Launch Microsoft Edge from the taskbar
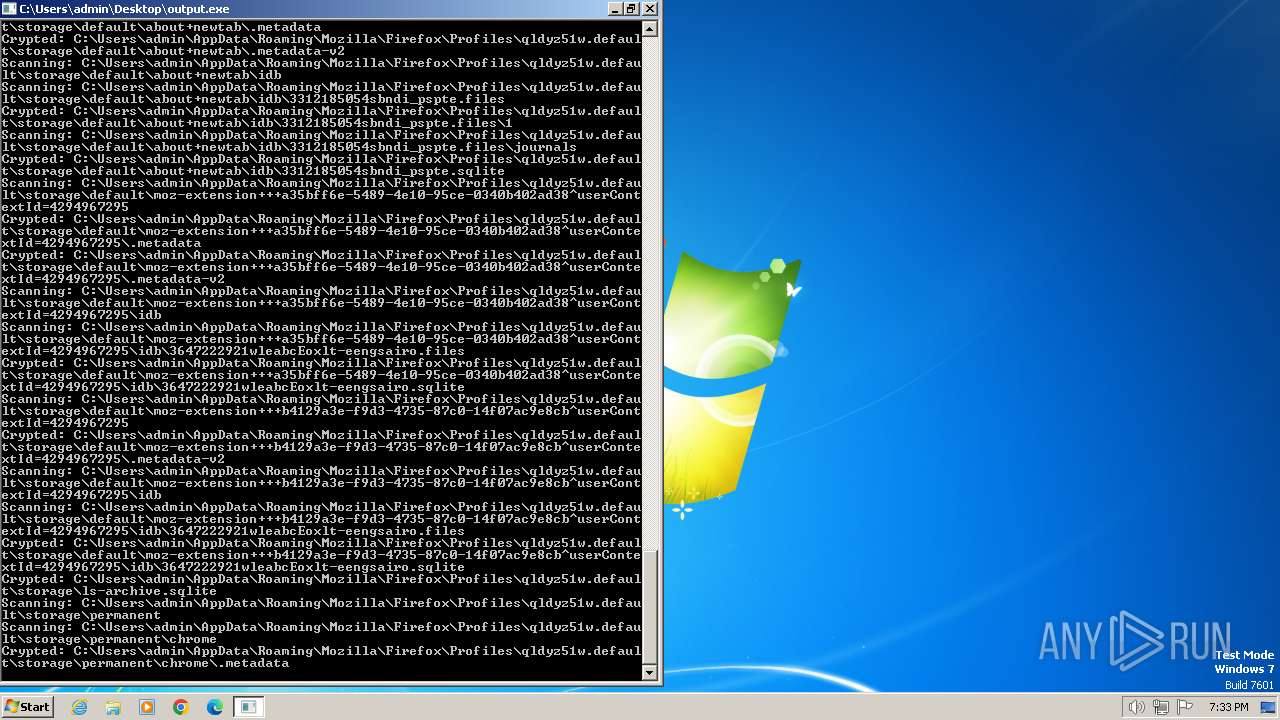 tap(214, 707)
